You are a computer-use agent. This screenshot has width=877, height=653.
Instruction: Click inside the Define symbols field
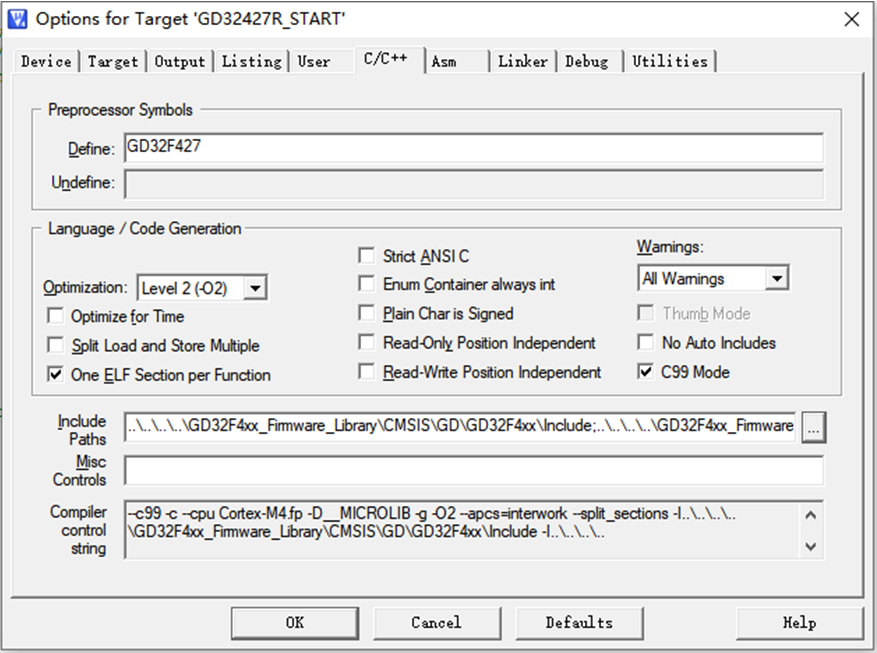coord(400,148)
